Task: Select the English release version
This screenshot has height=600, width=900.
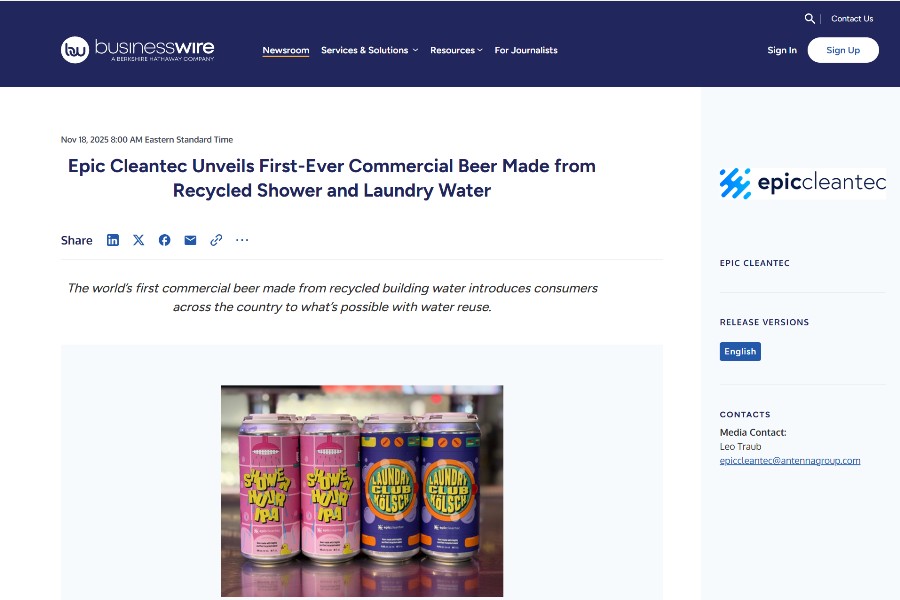Action: tap(740, 351)
